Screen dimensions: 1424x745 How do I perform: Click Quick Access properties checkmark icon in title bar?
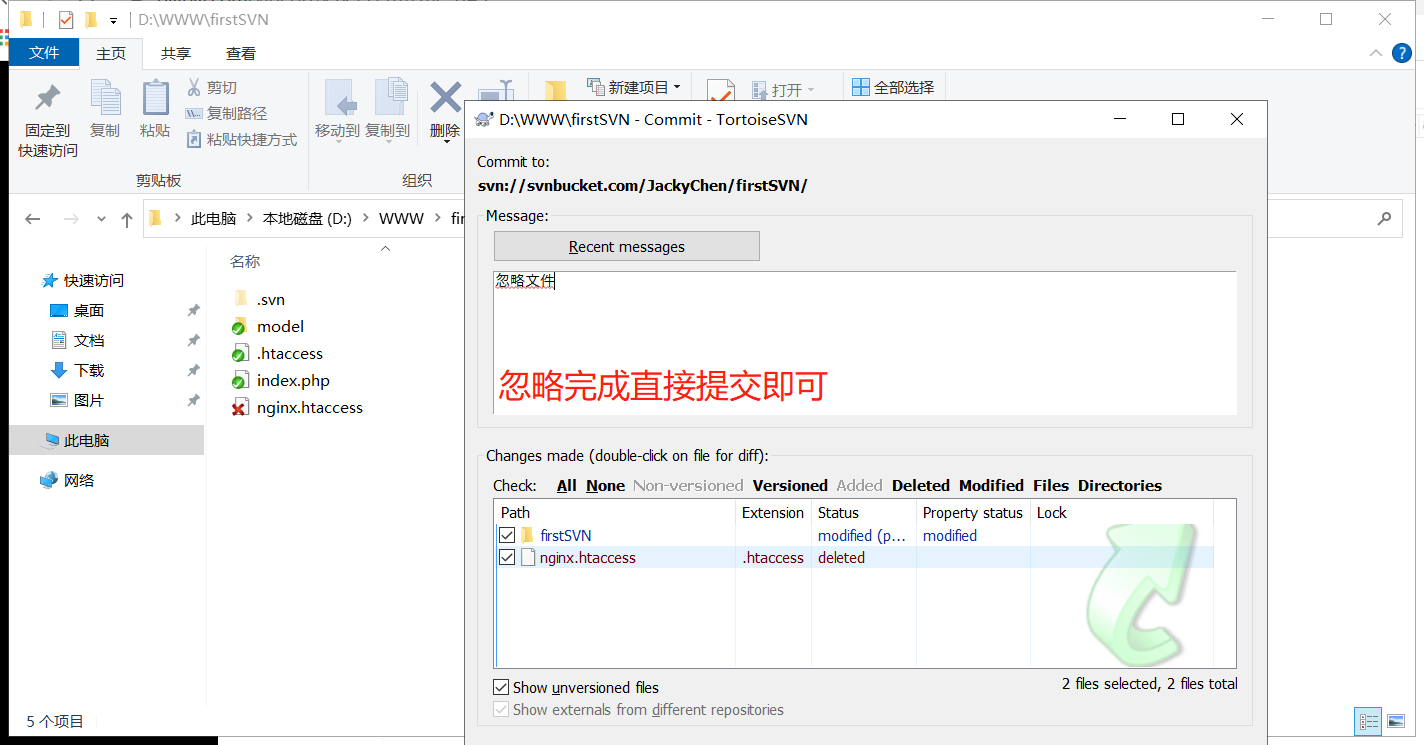click(x=66, y=20)
